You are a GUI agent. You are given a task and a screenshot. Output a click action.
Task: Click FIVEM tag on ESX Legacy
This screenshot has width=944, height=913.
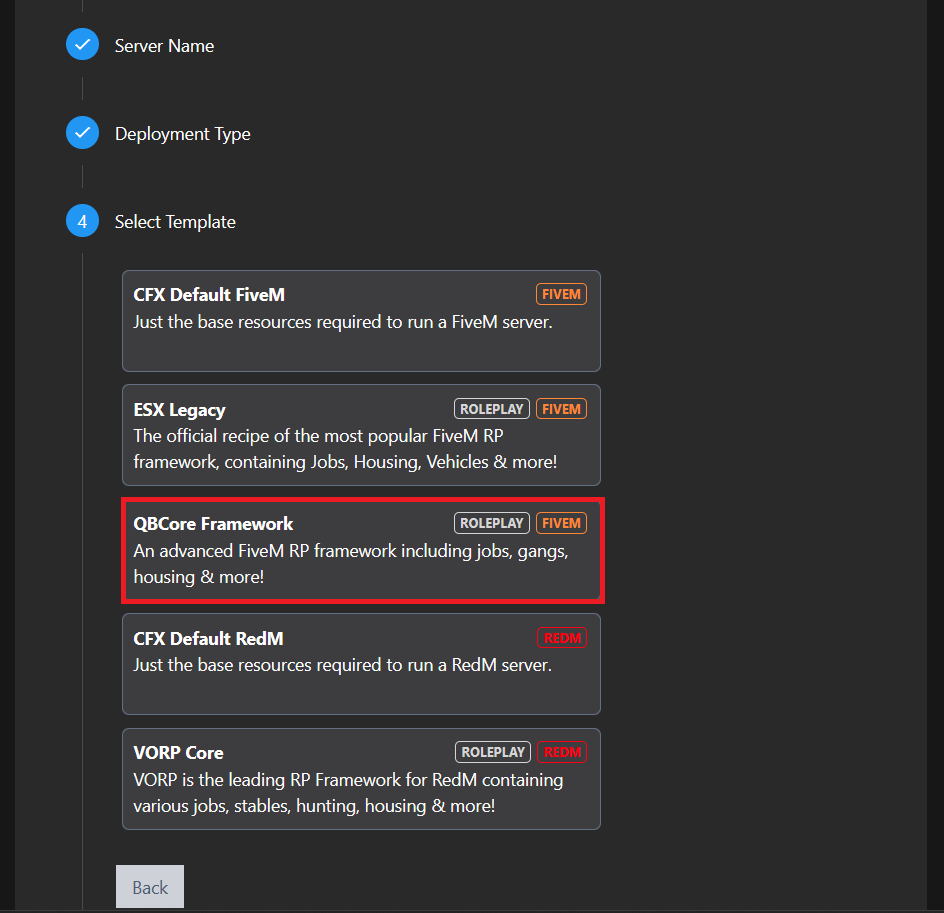tap(561, 409)
